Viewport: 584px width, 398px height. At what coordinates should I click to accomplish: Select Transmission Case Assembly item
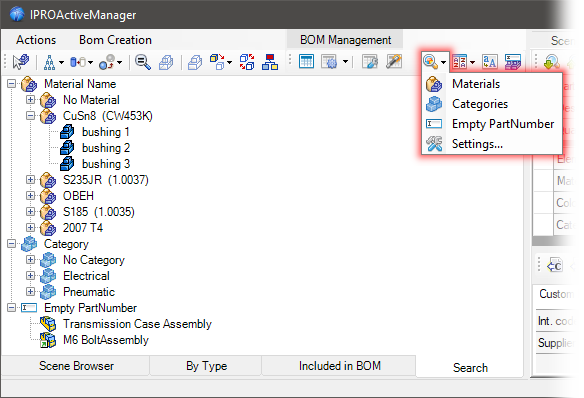[x=137, y=324]
